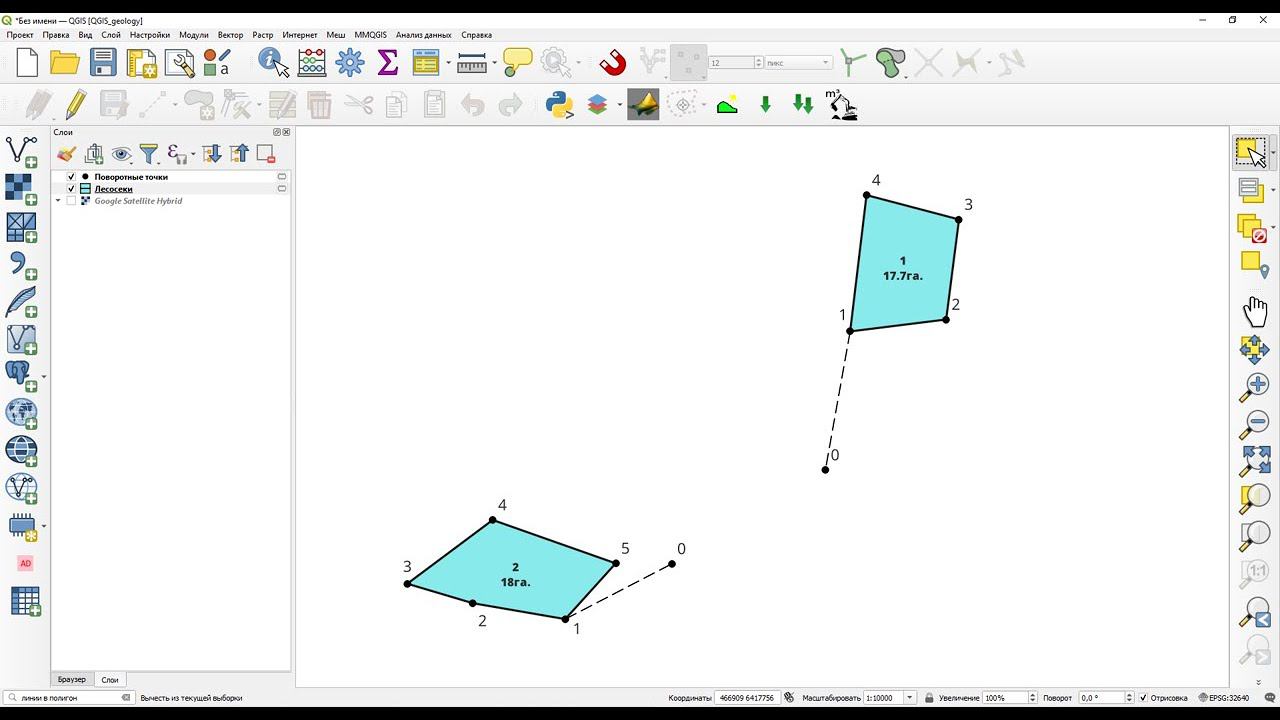Open the Слой menu
1280x720 pixels.
click(x=111, y=35)
